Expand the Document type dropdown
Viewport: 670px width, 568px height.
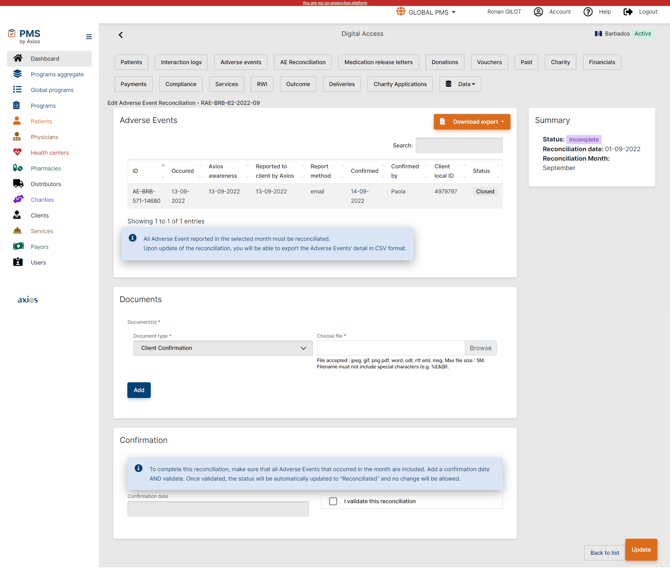(222, 348)
